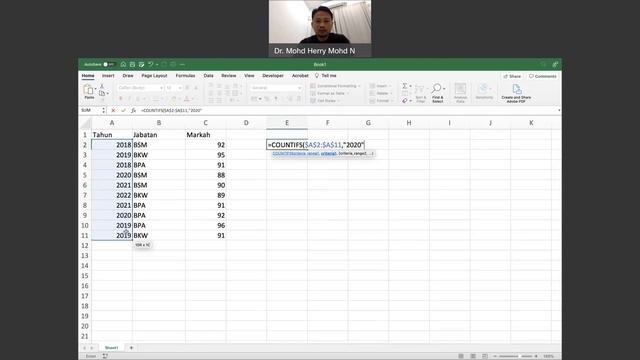Click the Find & Select magnifier icon
Image resolution: width=640 pixels, height=360 pixels.
point(437,89)
